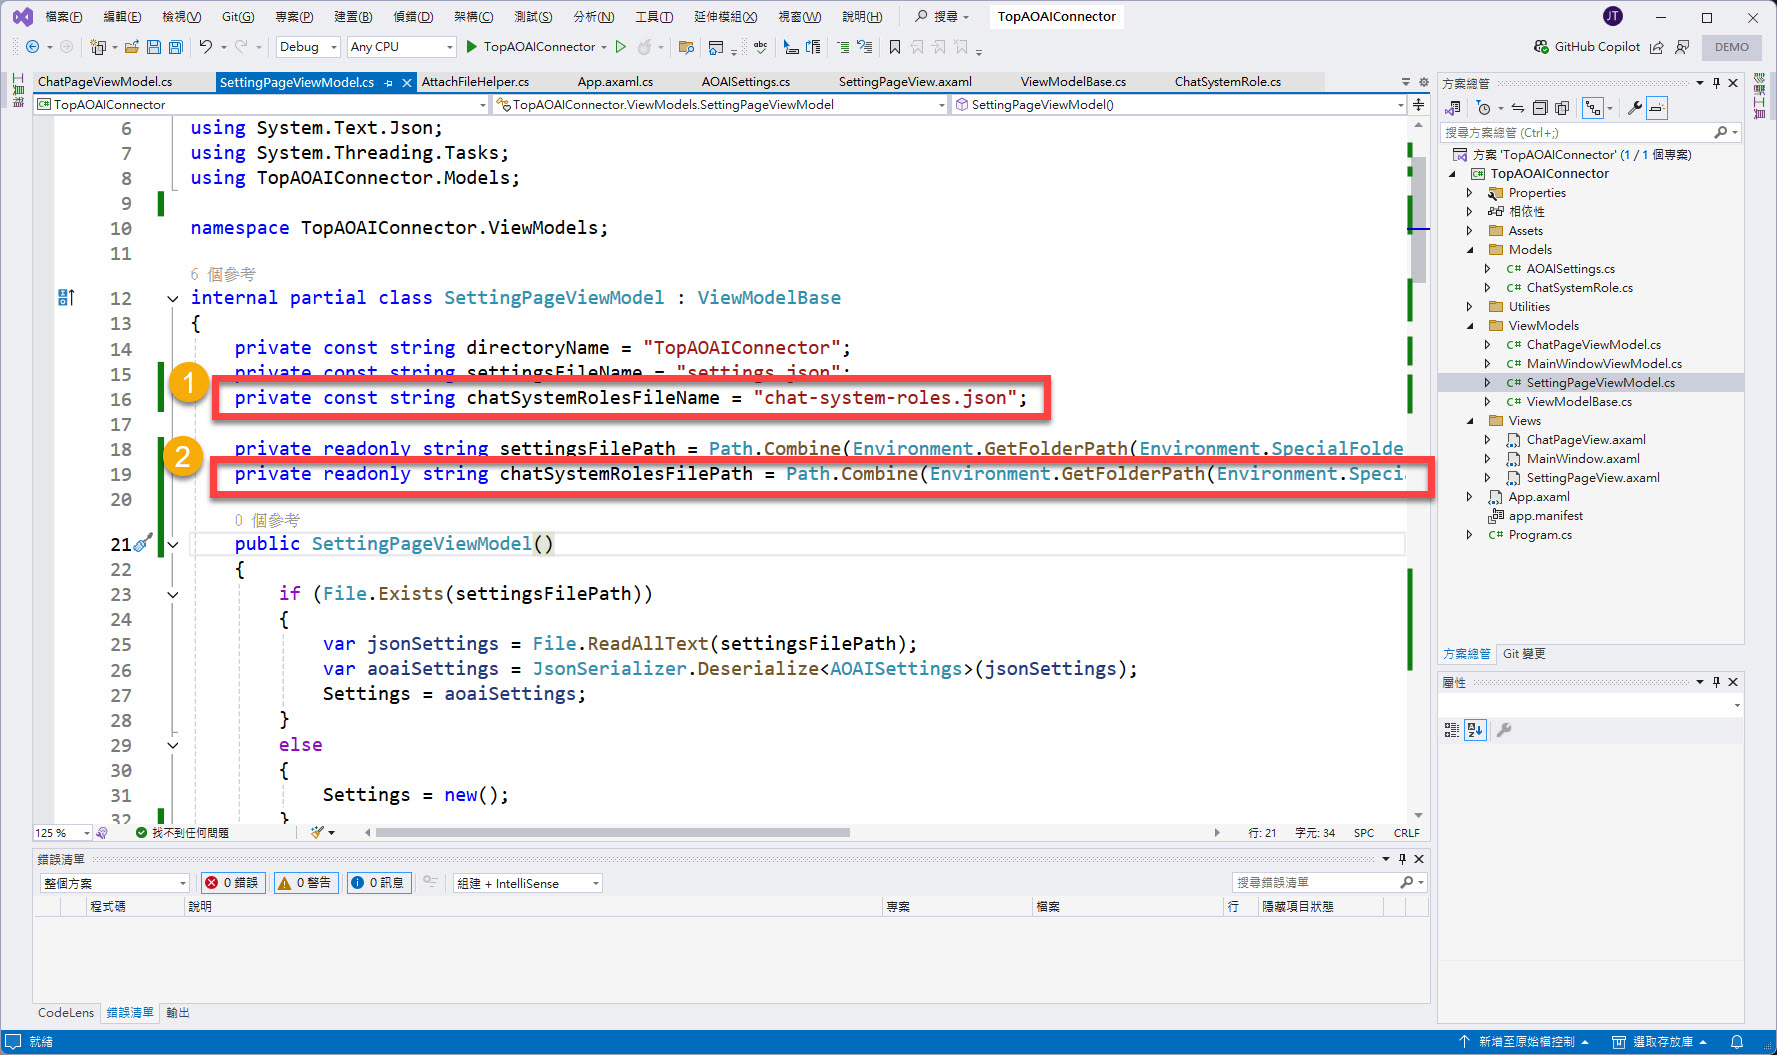Click GitHub Copilot label button
Viewport: 1777px width, 1055px height.
(x=1597, y=47)
